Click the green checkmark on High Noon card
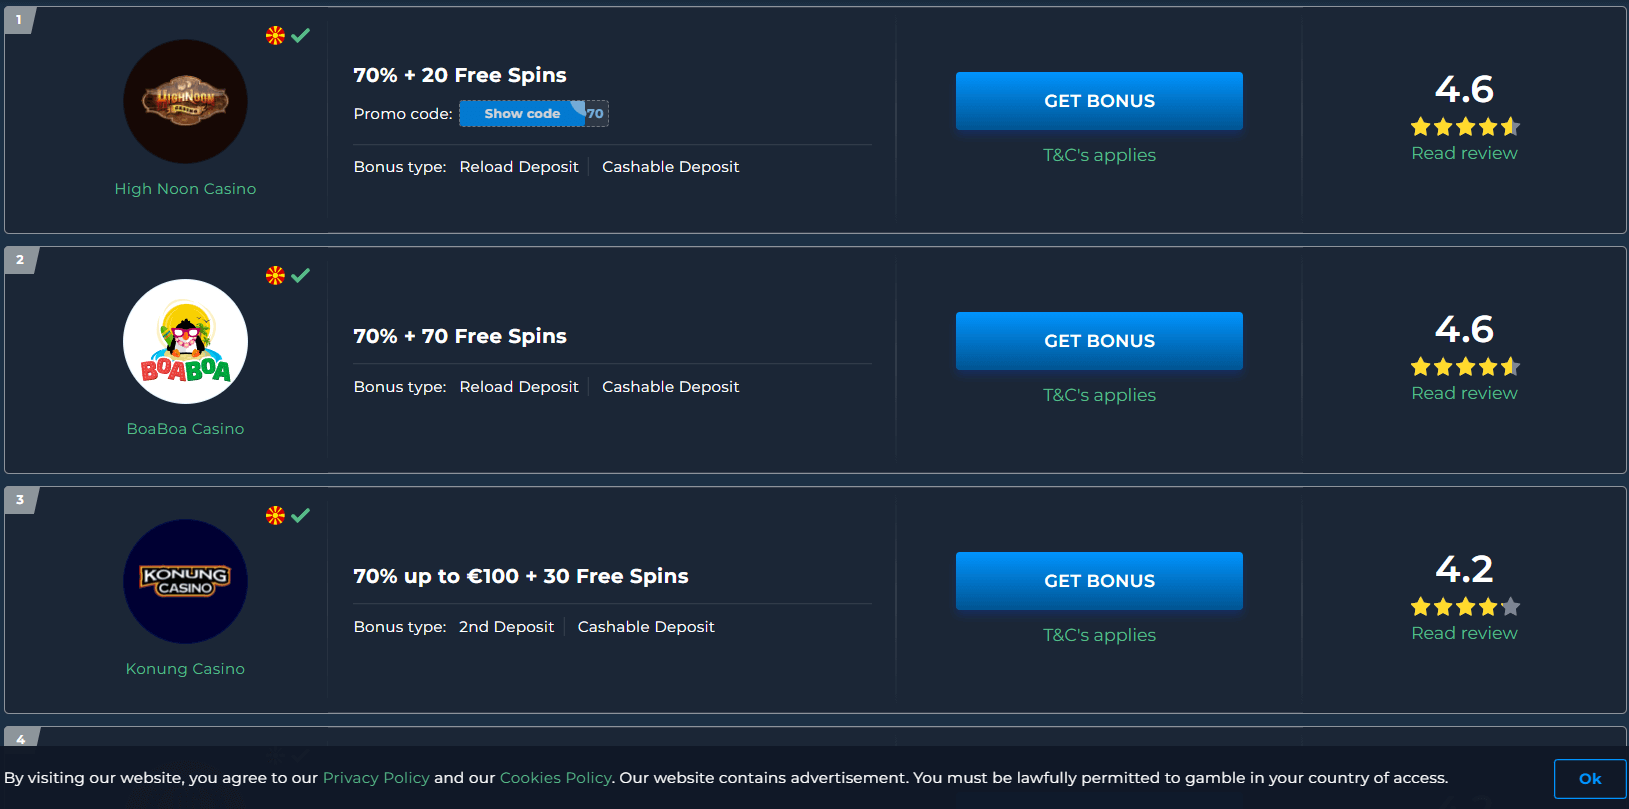This screenshot has height=809, width=1629. (301, 35)
